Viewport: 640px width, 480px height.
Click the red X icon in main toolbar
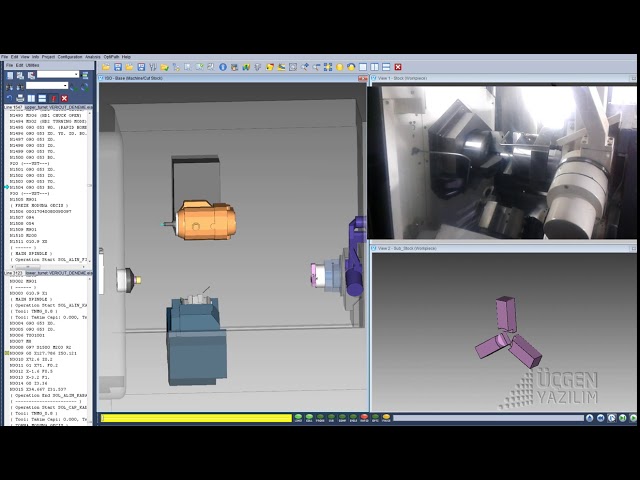coord(398,67)
